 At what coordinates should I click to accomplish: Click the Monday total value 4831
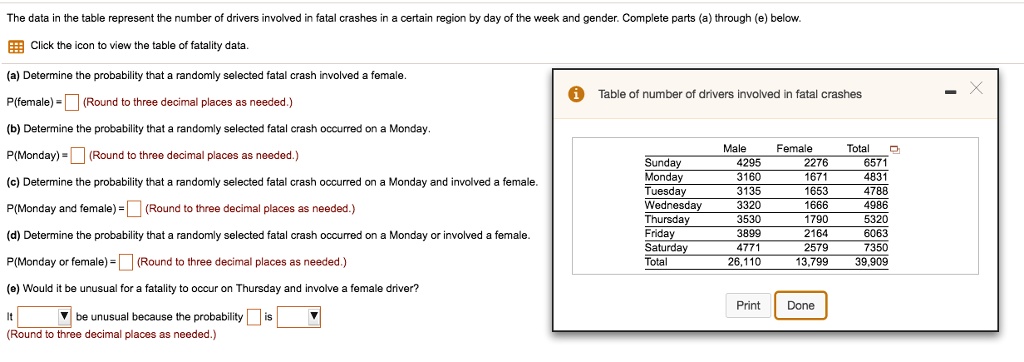(x=875, y=177)
